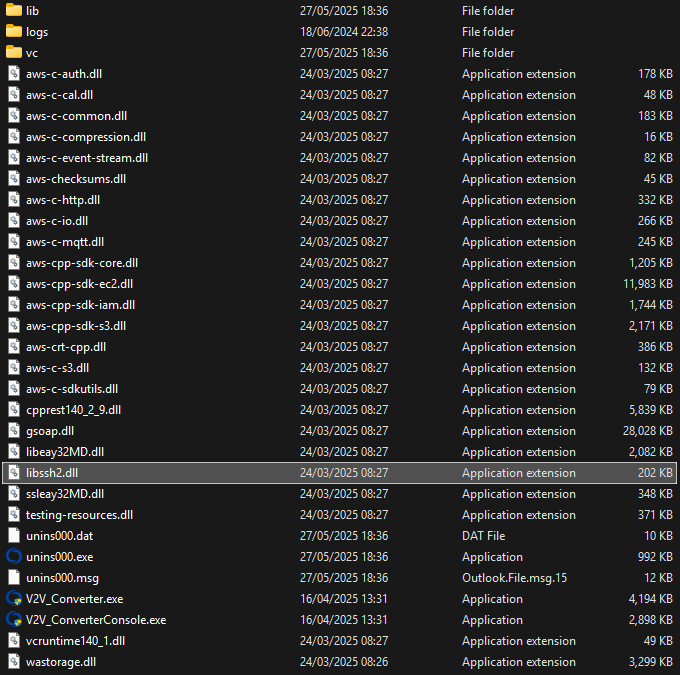
Task: Click the aws-c-io.dll file icon
Action: [x=14, y=220]
